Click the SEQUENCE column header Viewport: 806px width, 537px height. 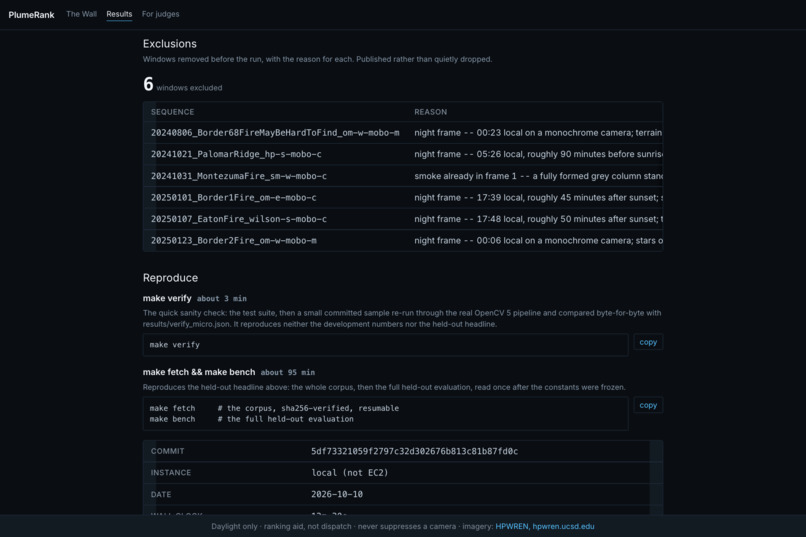173,112
